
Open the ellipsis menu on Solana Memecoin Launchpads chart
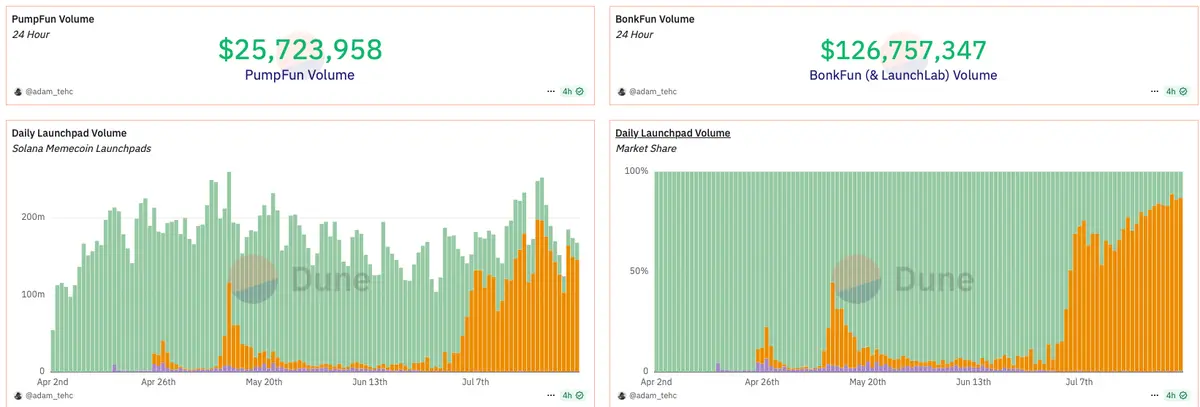[x=551, y=395]
